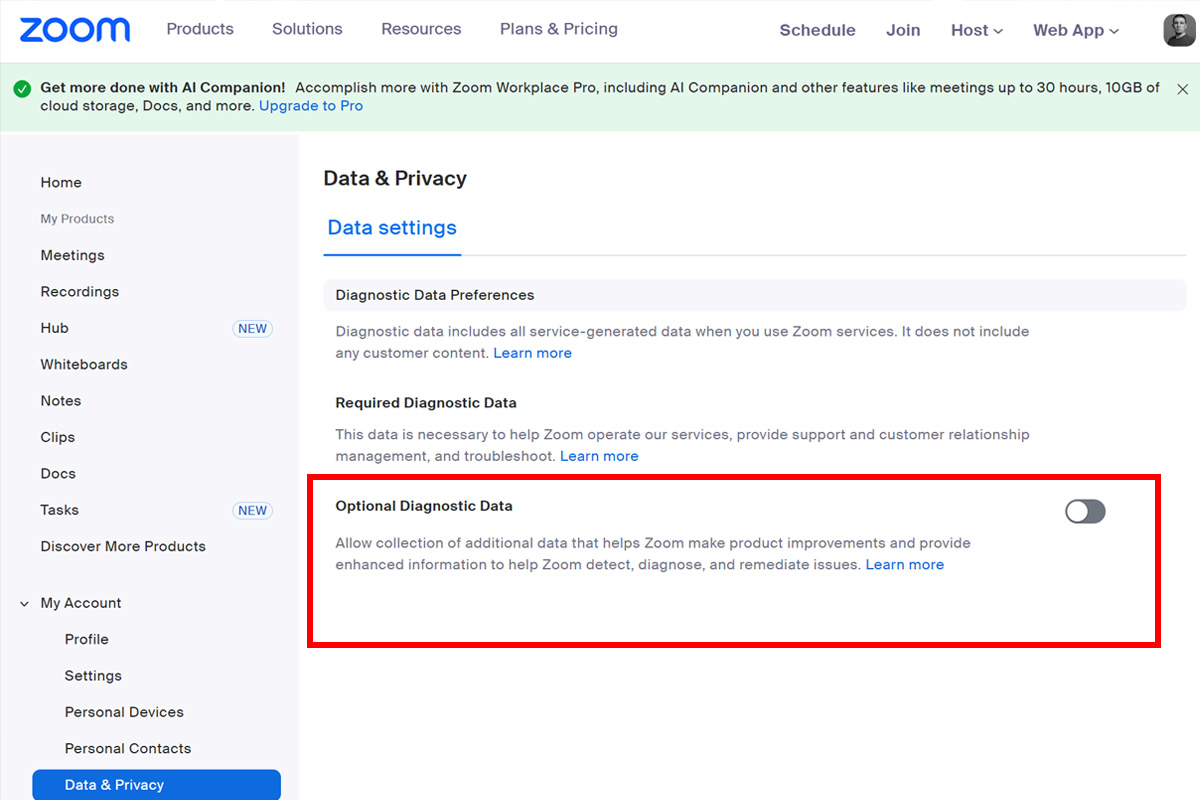Select the Data settings tab
The width and height of the screenshot is (1200, 800).
392,228
